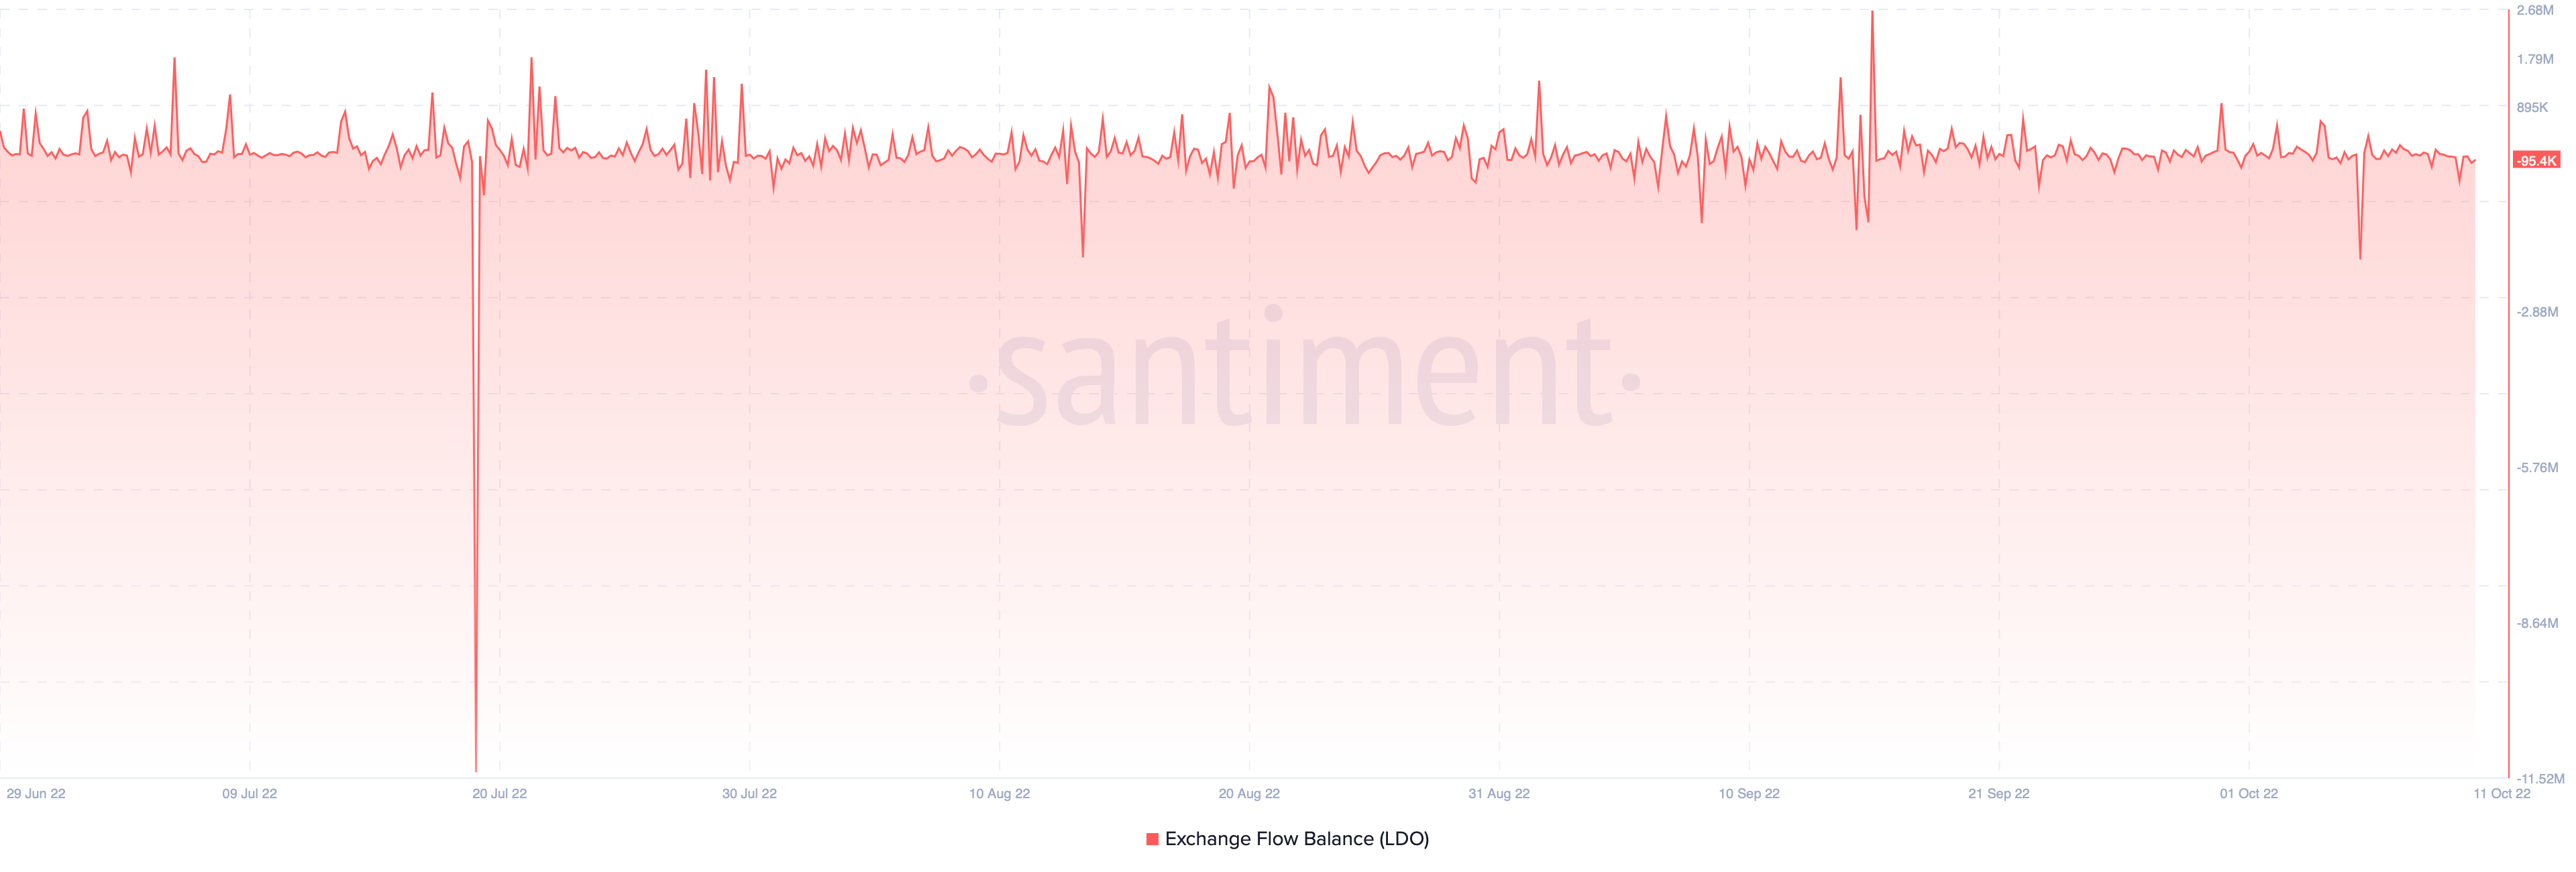Image resolution: width=2576 pixels, height=872 pixels.
Task: Click the Exchange Flow Balance (LDO) legend label
Action: click(1297, 839)
